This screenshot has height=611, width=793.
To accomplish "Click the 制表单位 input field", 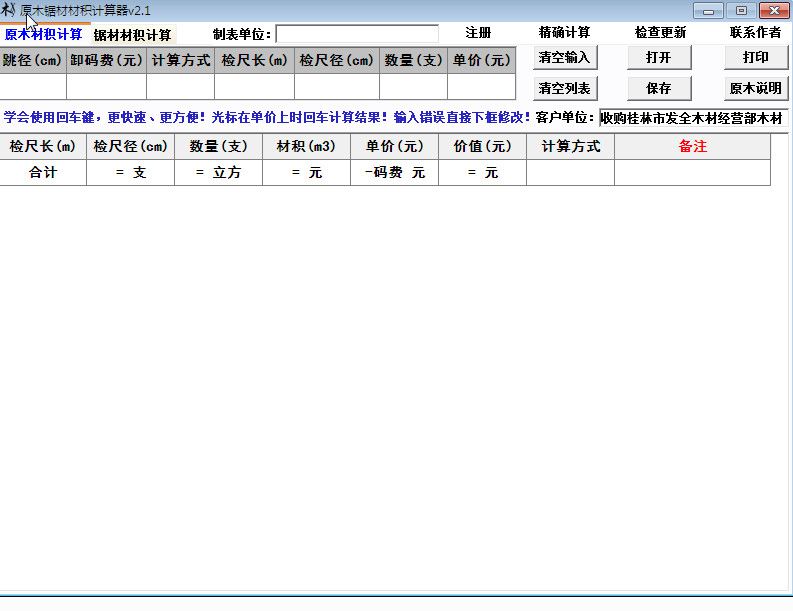I will (x=356, y=34).
